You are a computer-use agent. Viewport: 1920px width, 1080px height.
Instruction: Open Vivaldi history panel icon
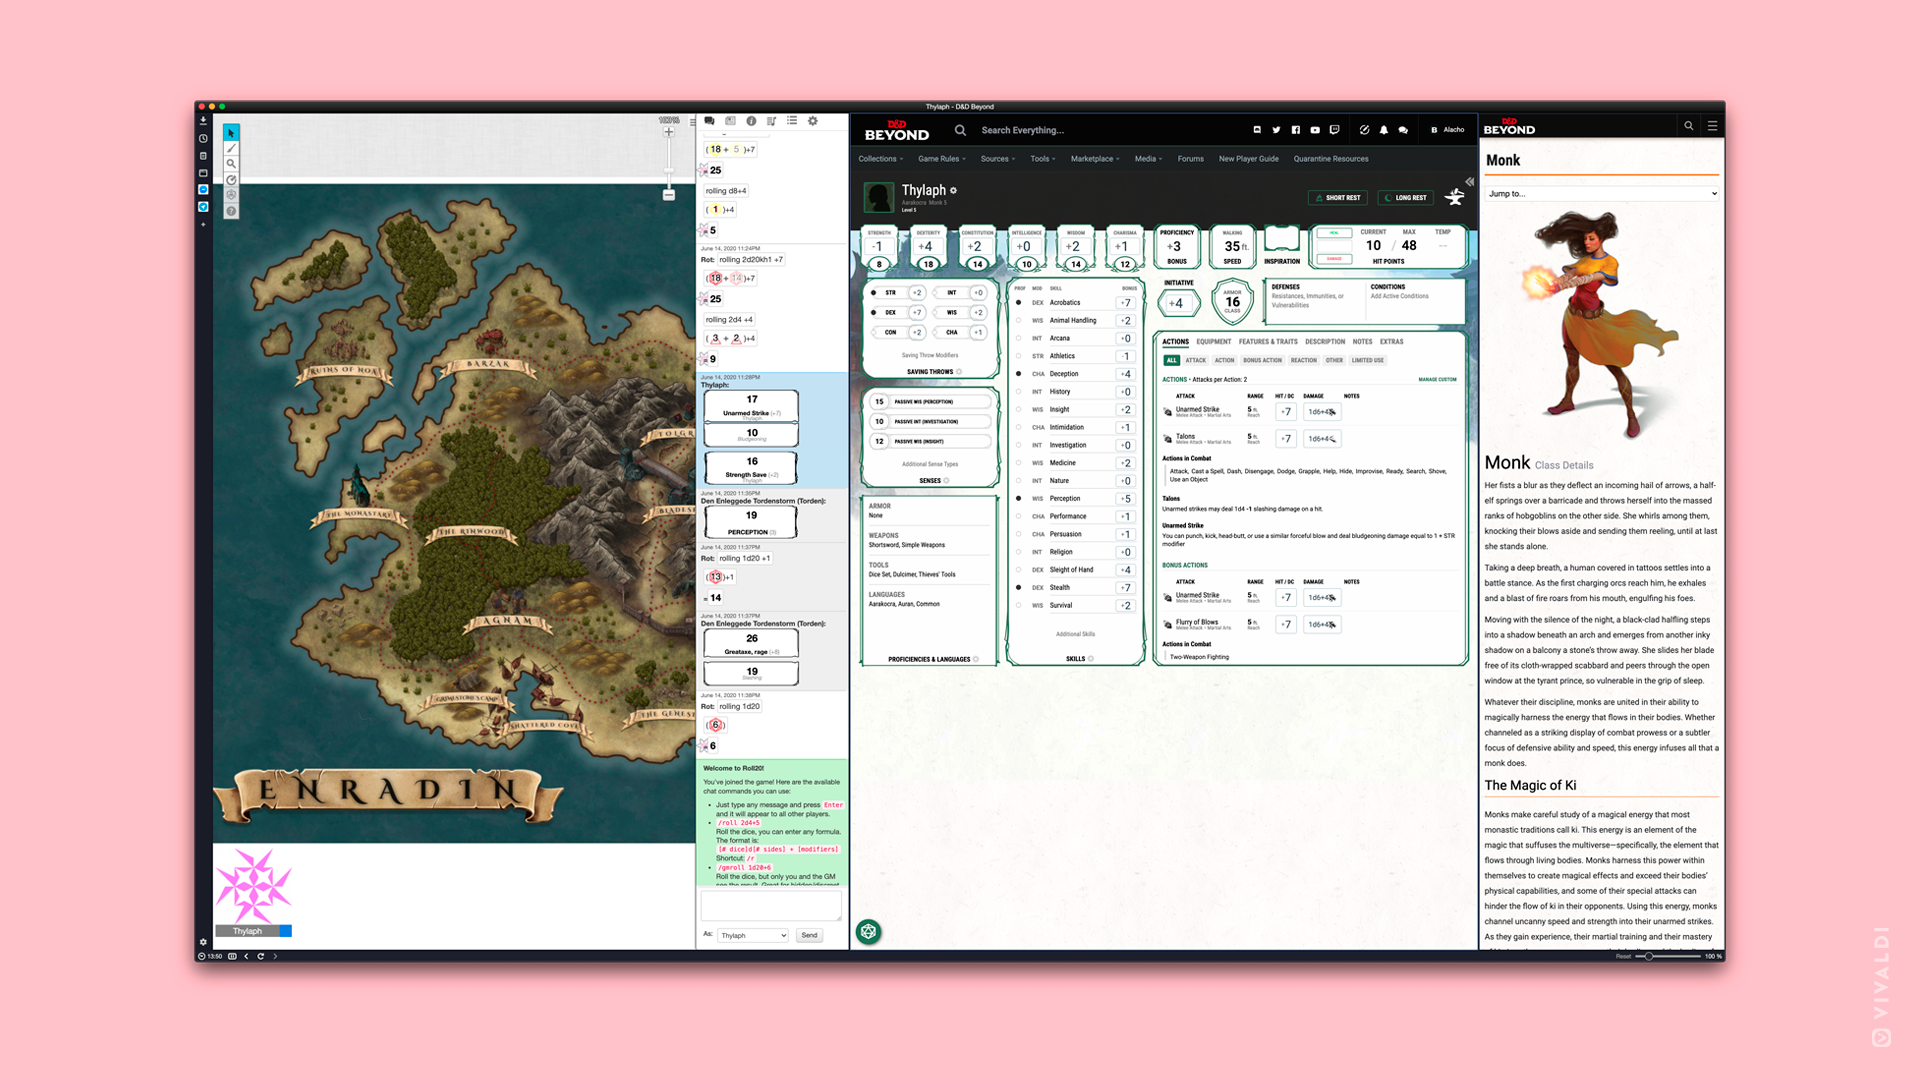tap(203, 138)
